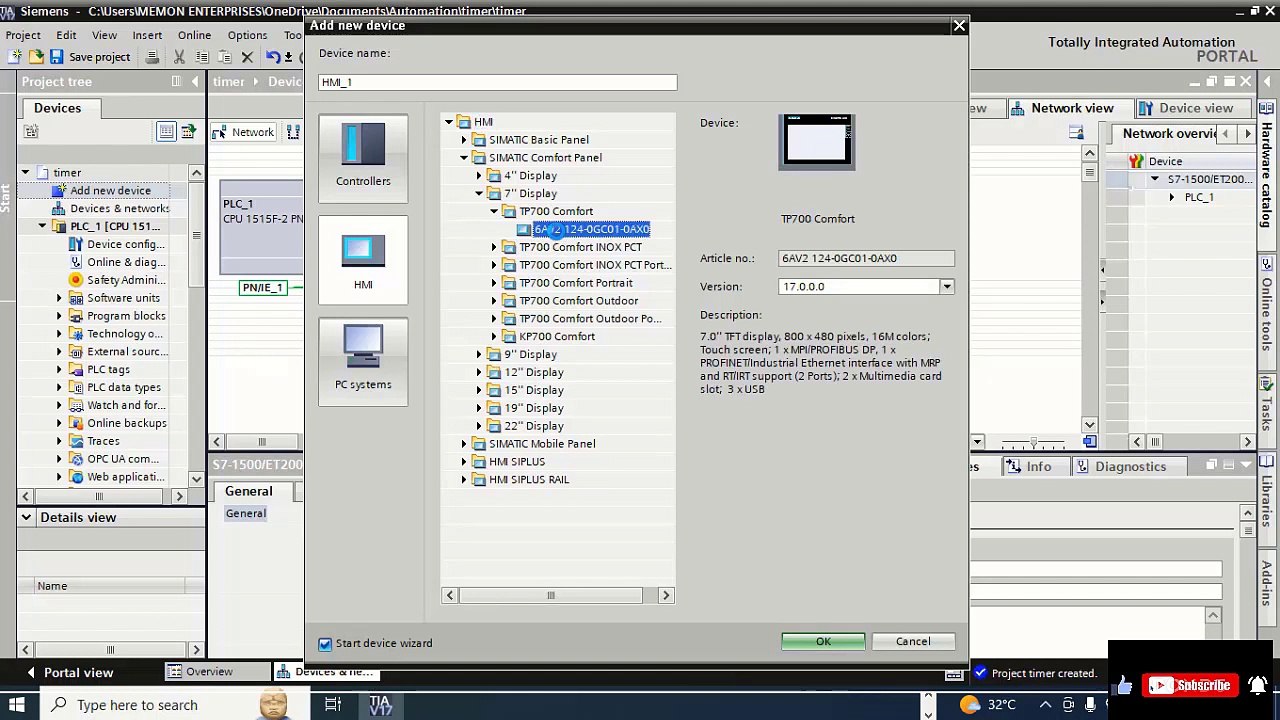Image resolution: width=1280 pixels, height=720 pixels.
Task: Expand the SIMATIC Mobile Panel folder
Action: coord(464,444)
